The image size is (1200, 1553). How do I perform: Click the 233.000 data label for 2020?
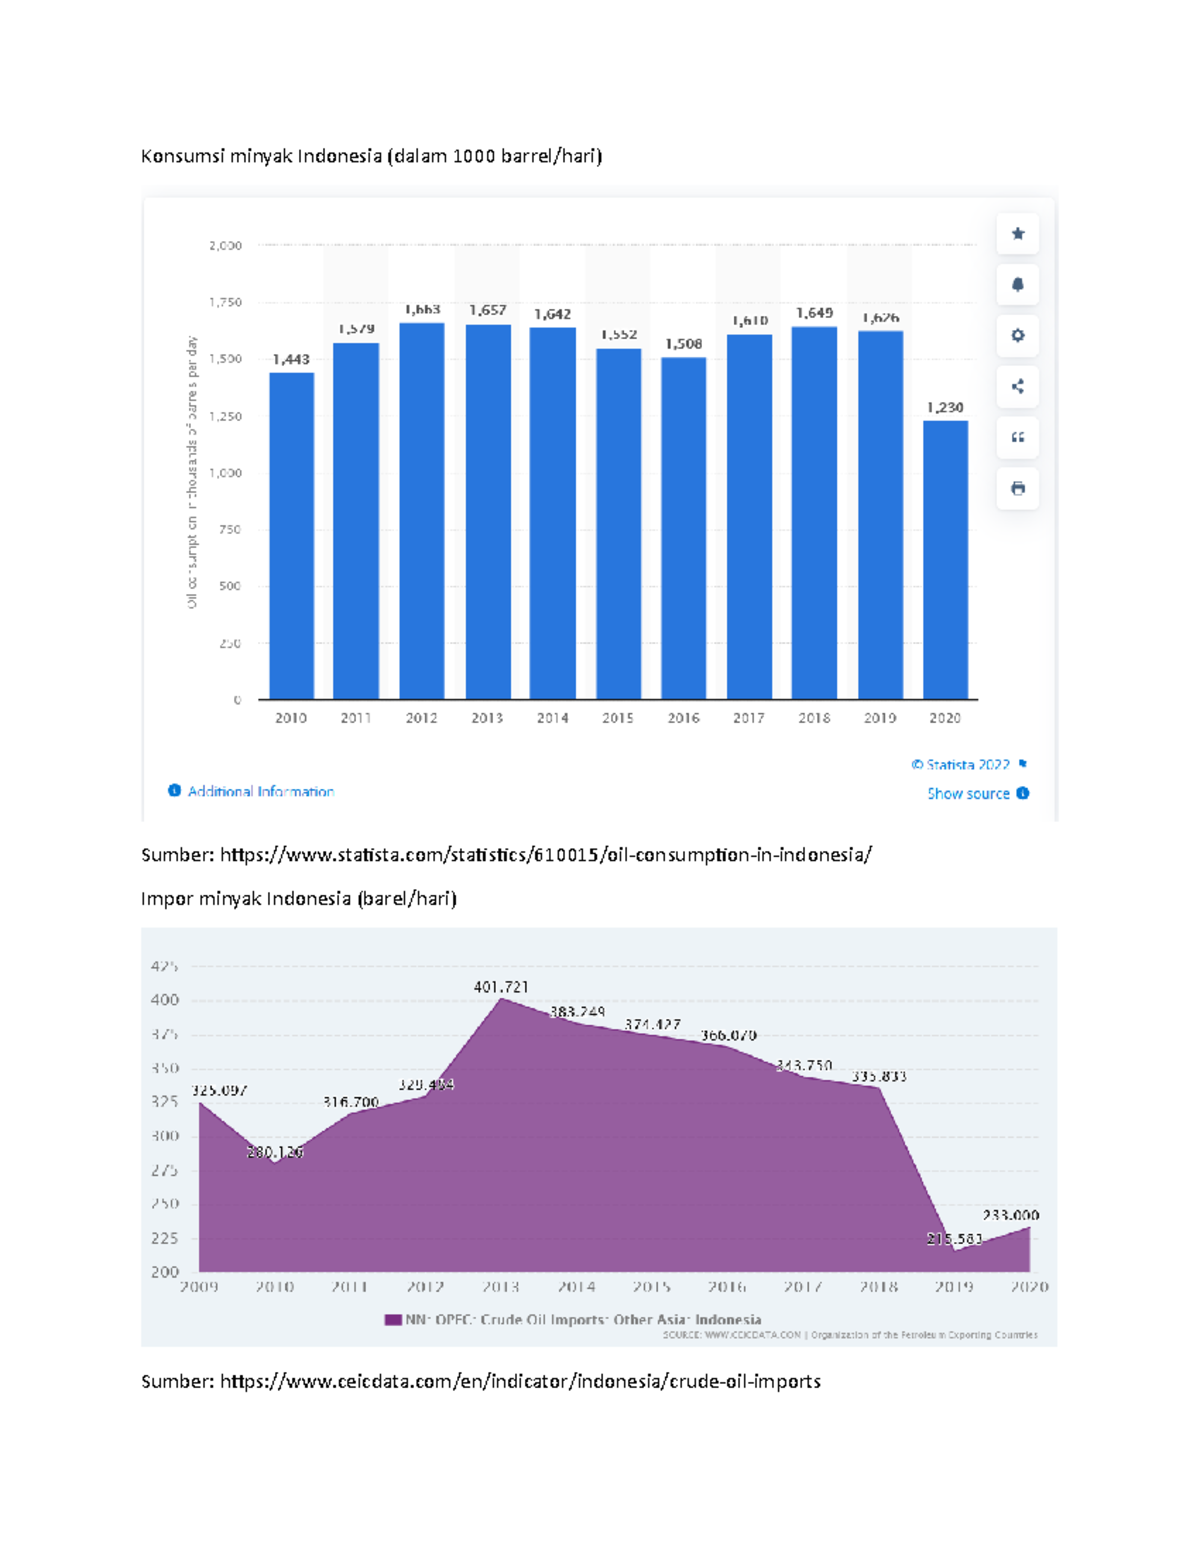coord(1010,1215)
